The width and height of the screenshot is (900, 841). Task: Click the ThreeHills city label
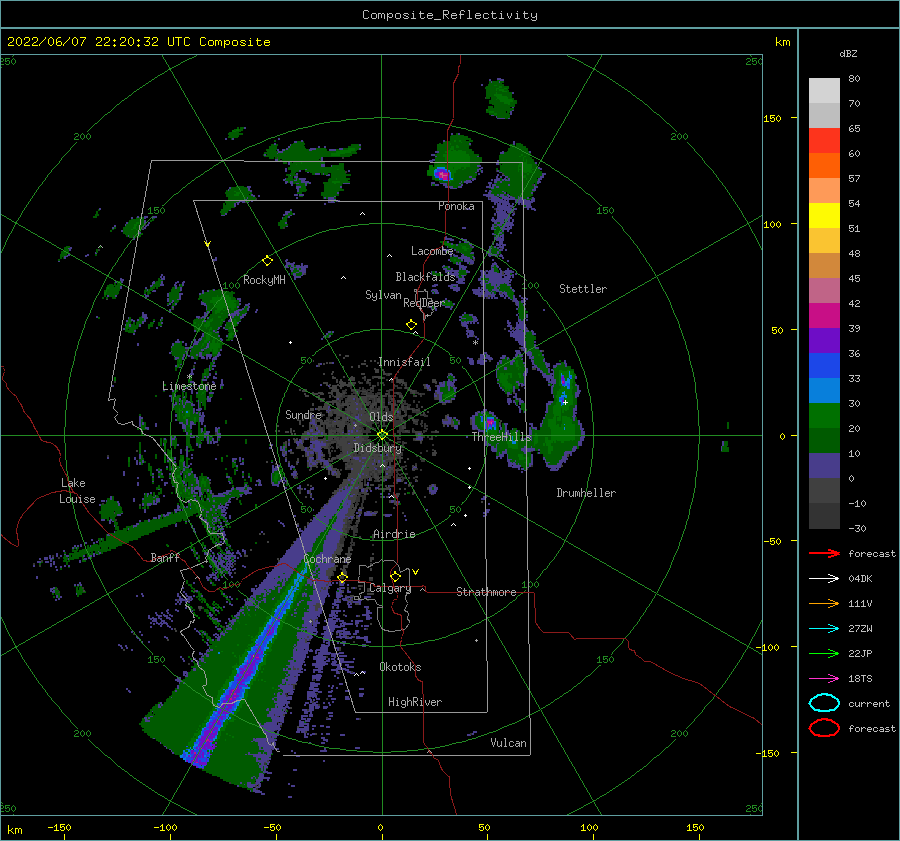point(502,437)
